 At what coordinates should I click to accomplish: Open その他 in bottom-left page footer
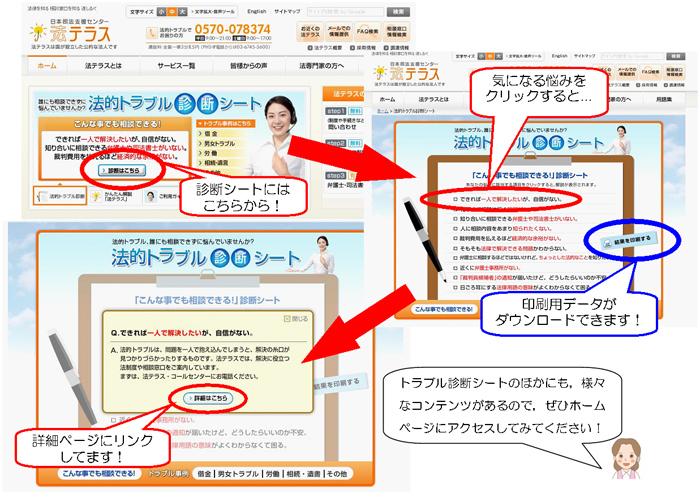[337, 474]
